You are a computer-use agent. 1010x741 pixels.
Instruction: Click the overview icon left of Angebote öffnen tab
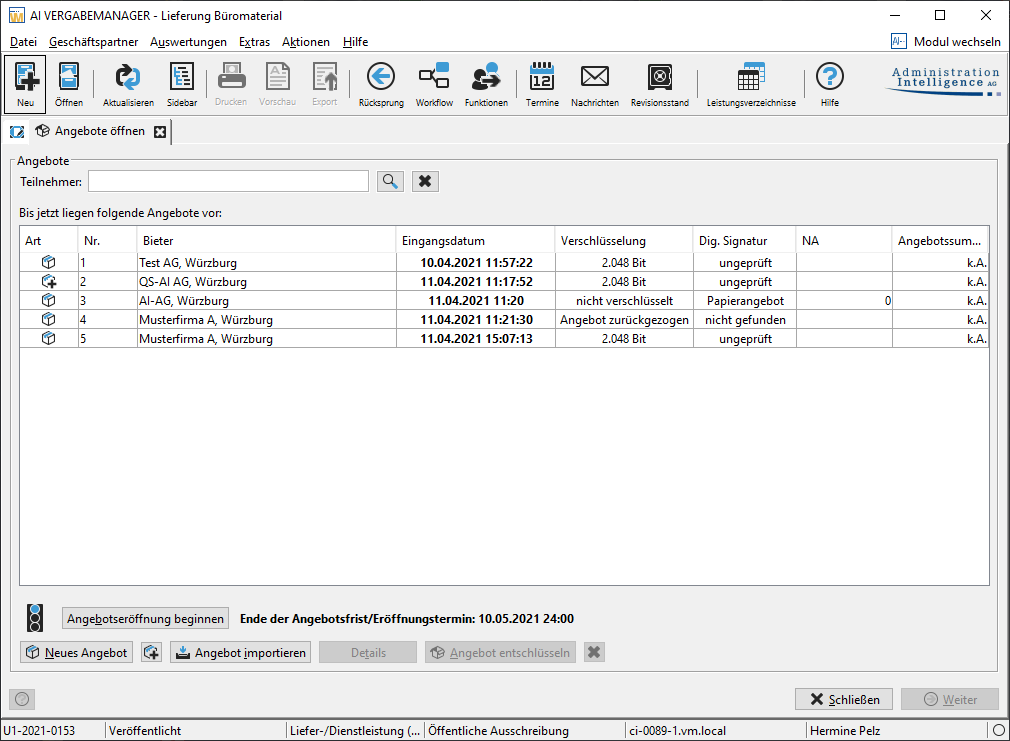[x=17, y=132]
